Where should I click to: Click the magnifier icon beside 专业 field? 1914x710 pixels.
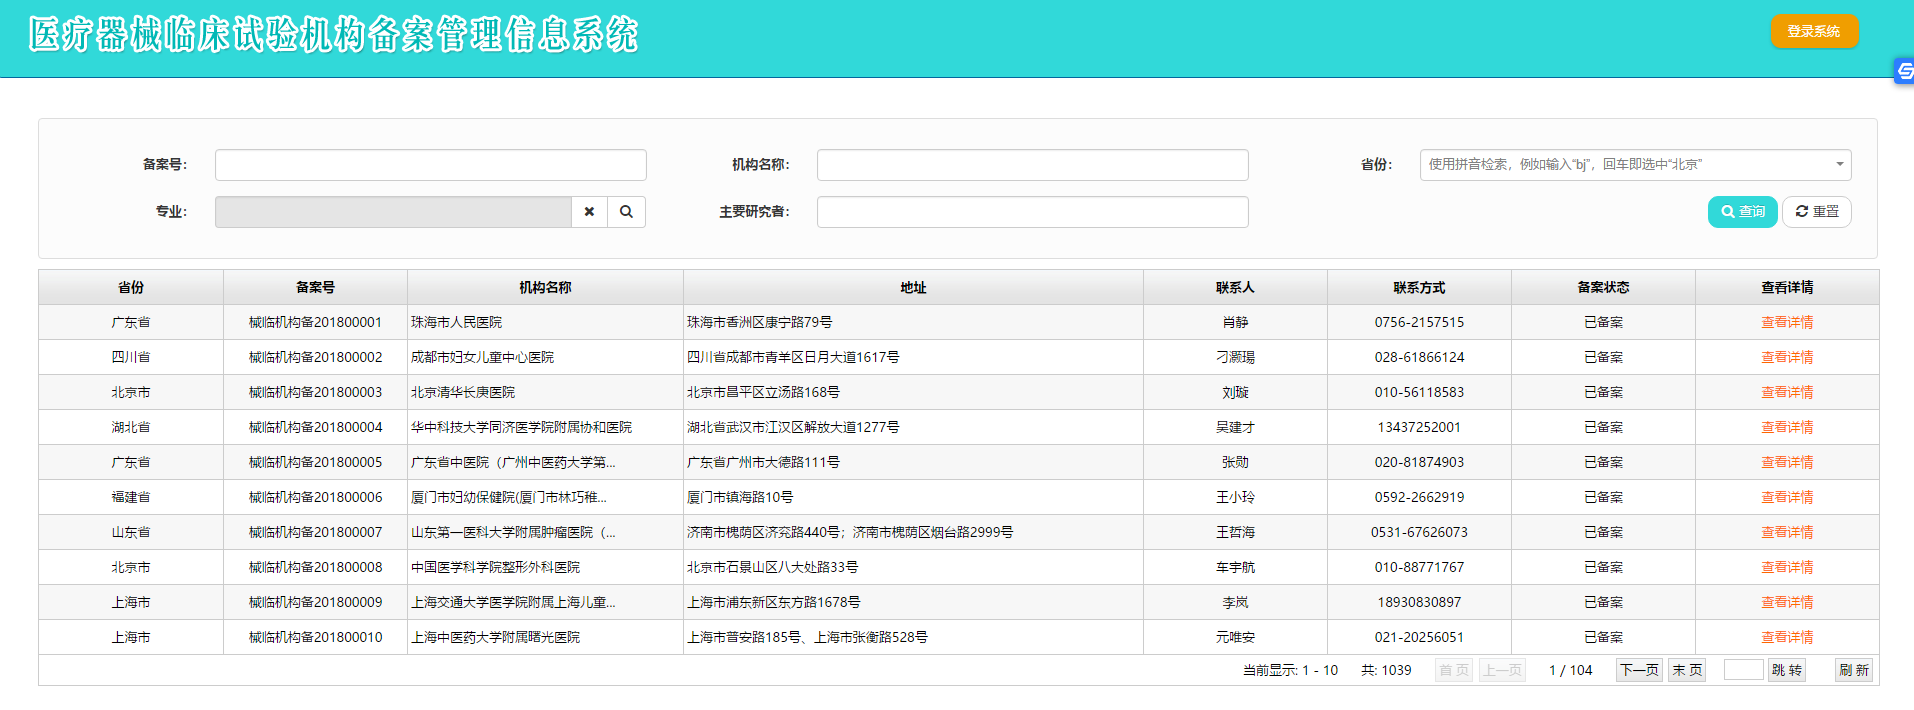626,212
